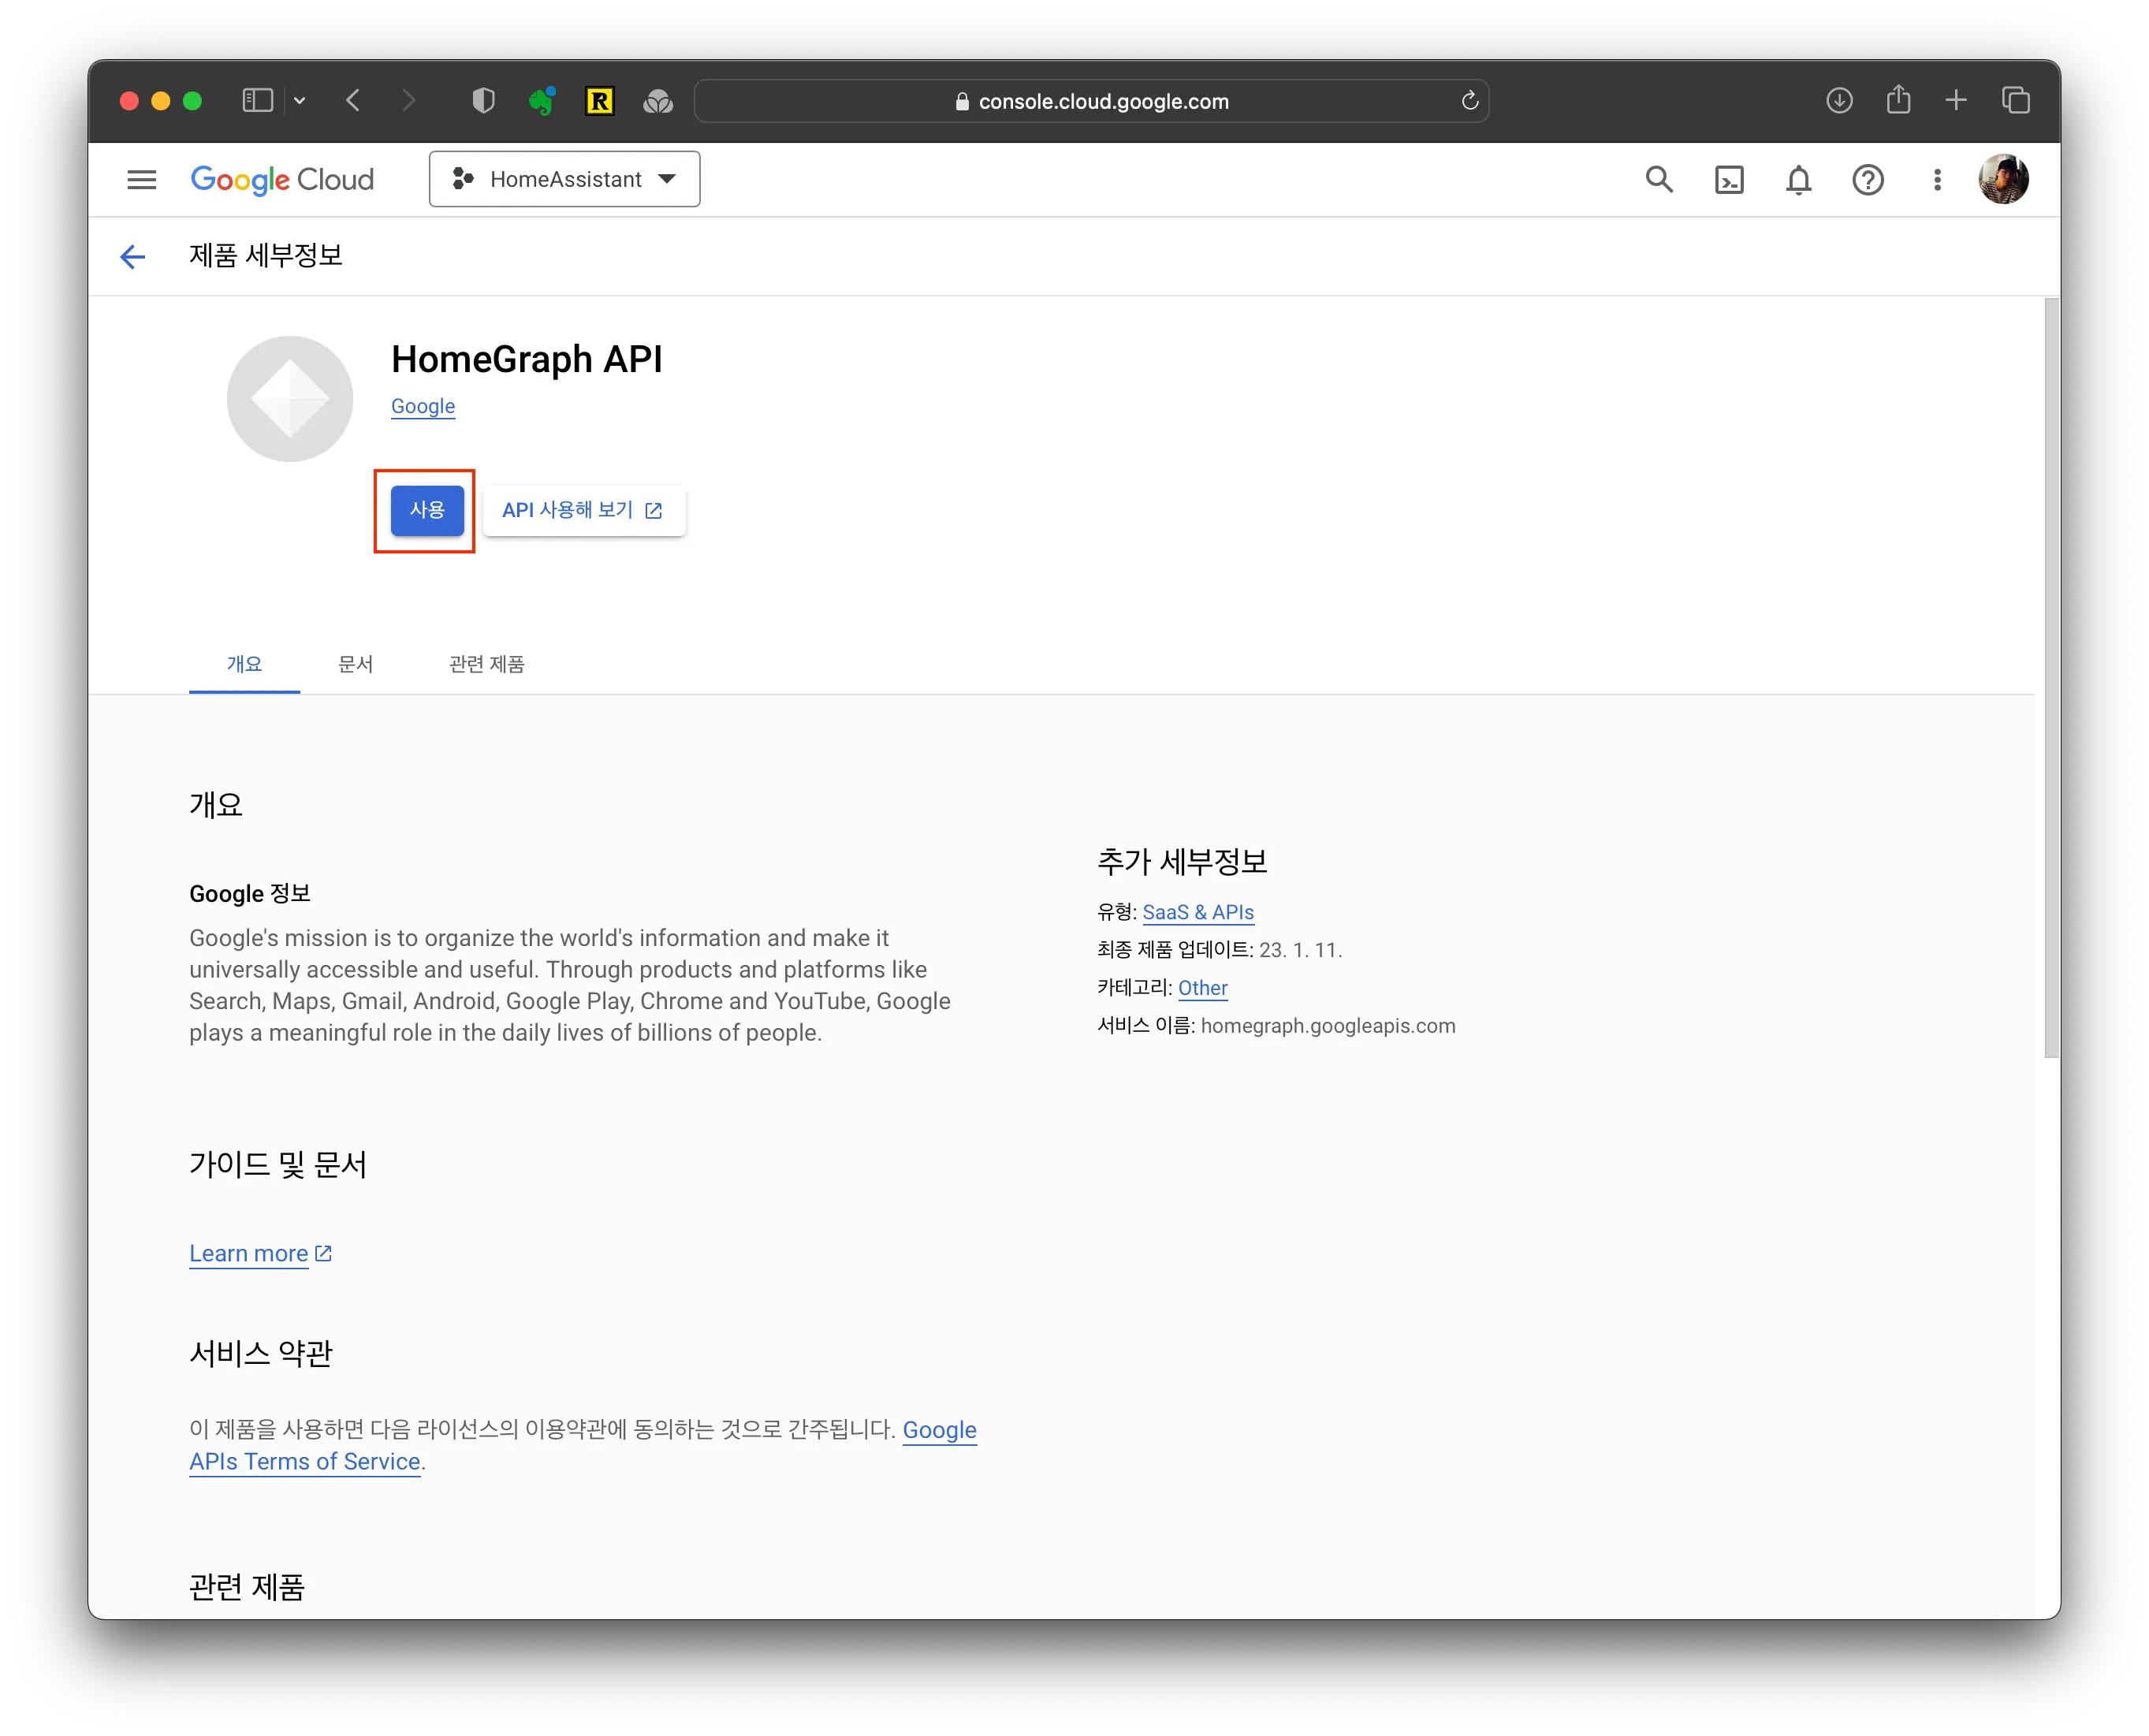This screenshot has width=2149, height=1736.
Task: Open the HomeAssistant project selector dropdown
Action: (564, 180)
